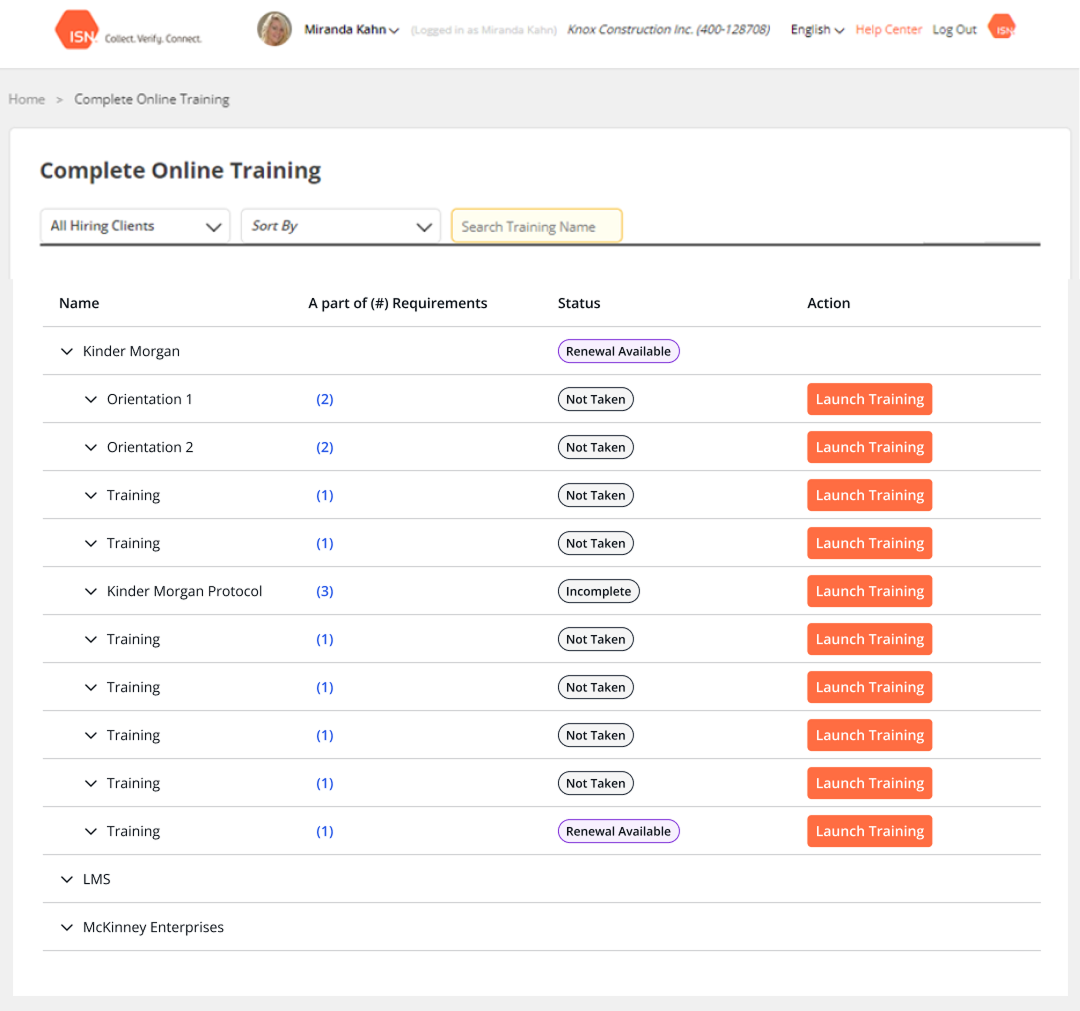
Task: Open the (2) requirements link for Orientation 2
Action: [x=324, y=448]
